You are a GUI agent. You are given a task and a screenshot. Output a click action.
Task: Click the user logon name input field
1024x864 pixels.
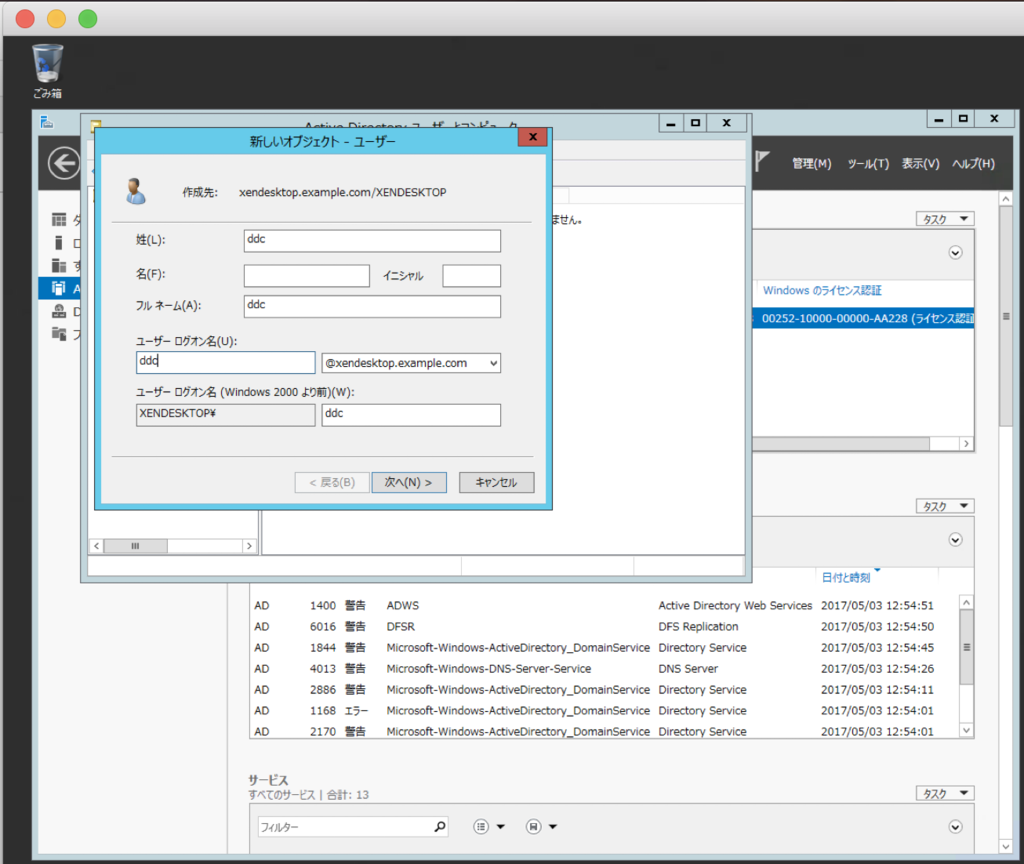pos(225,362)
